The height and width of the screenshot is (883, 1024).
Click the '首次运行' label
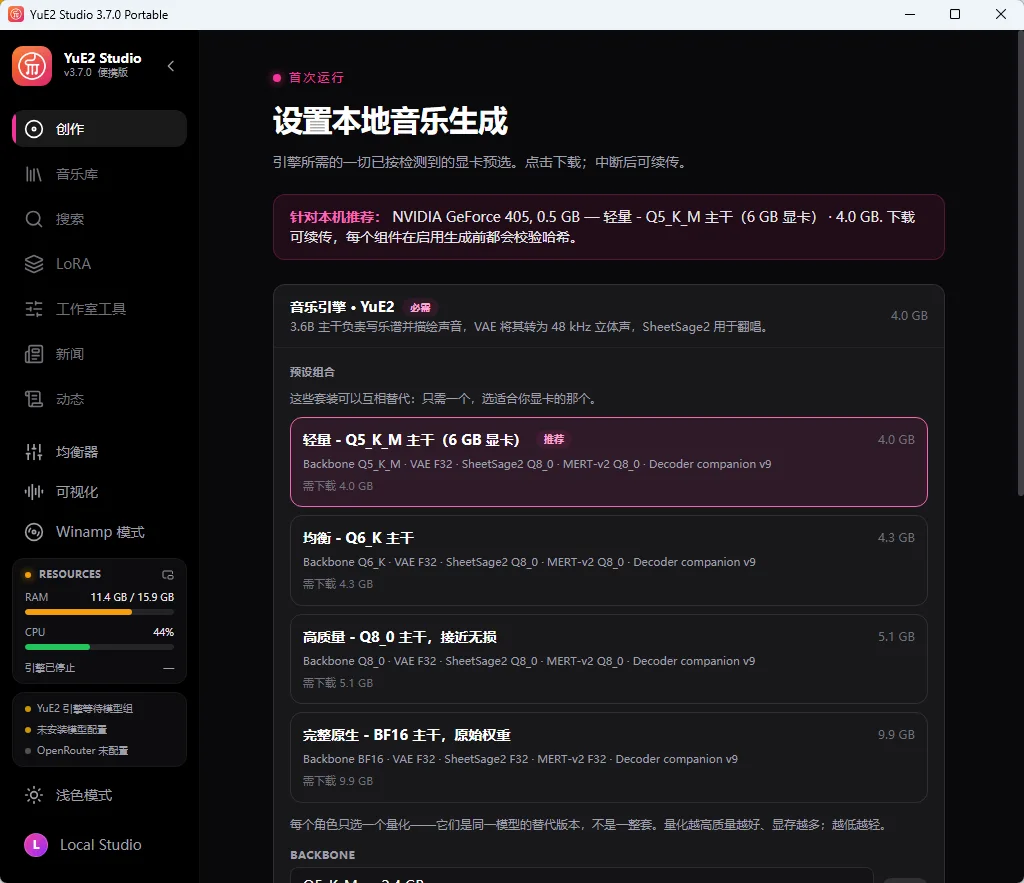[x=316, y=78]
